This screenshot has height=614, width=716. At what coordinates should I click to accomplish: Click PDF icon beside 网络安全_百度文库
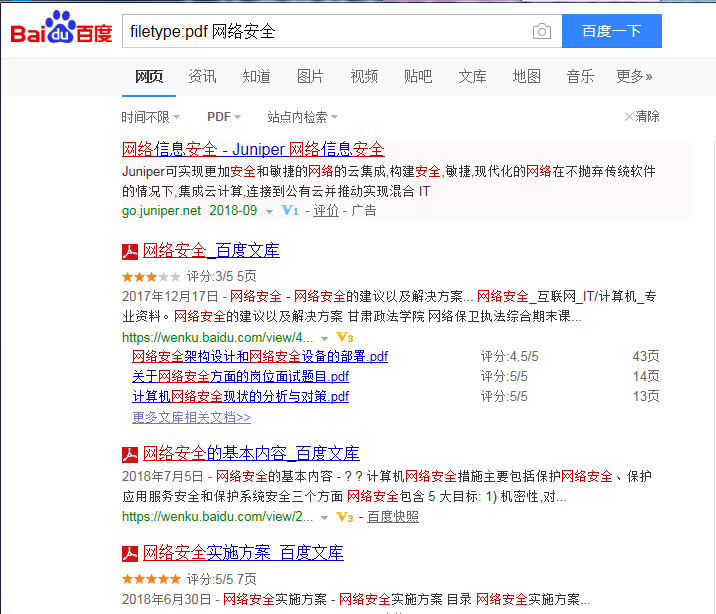pos(130,252)
